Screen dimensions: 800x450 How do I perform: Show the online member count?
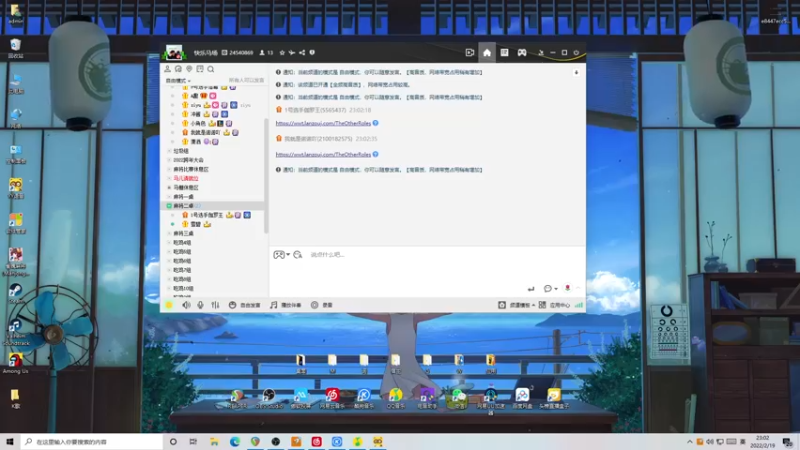click(x=266, y=53)
